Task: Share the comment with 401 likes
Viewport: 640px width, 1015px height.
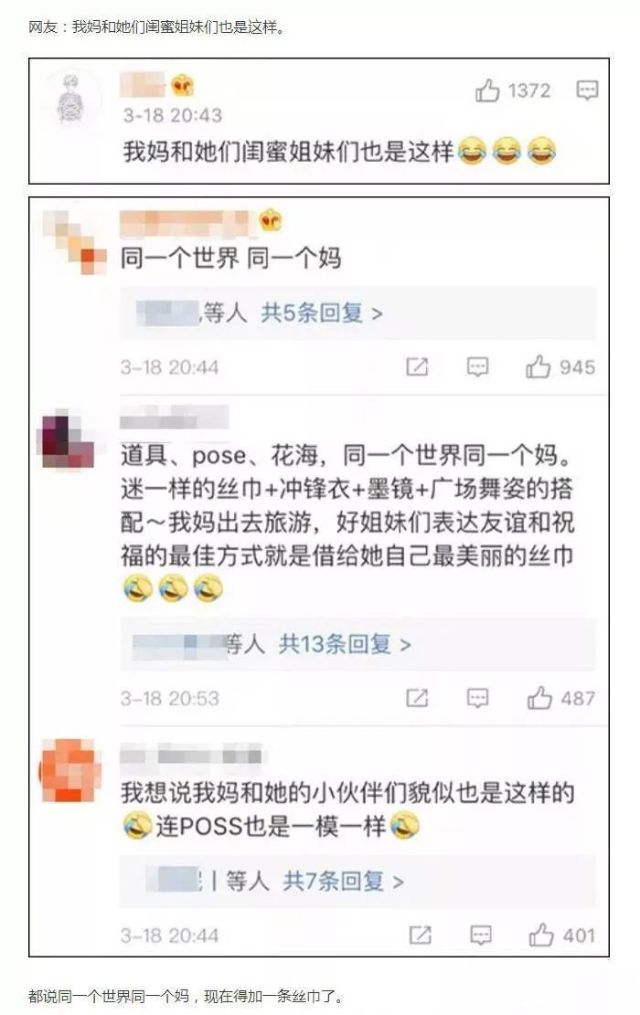Action: 420,935
